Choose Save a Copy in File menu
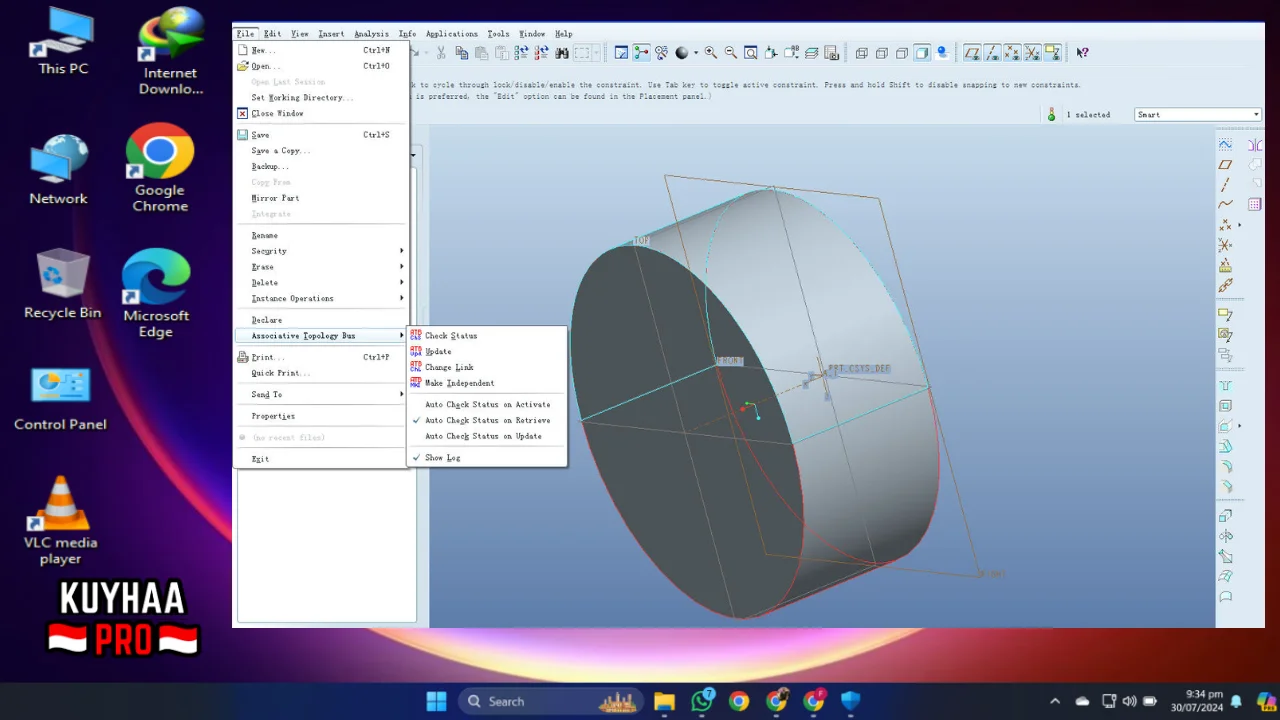1280x720 pixels. coord(321,150)
